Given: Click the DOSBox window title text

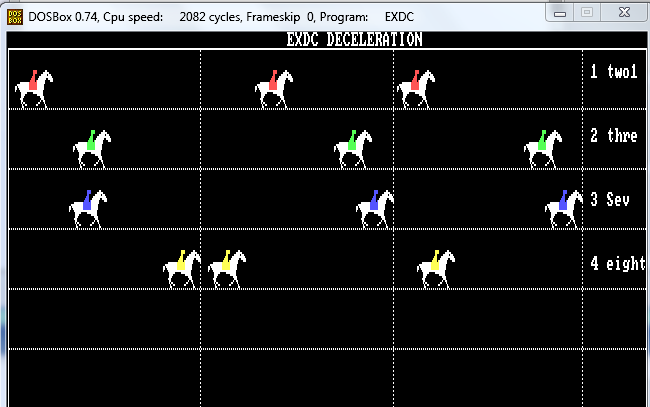Looking at the screenshot, I should 221,17.
